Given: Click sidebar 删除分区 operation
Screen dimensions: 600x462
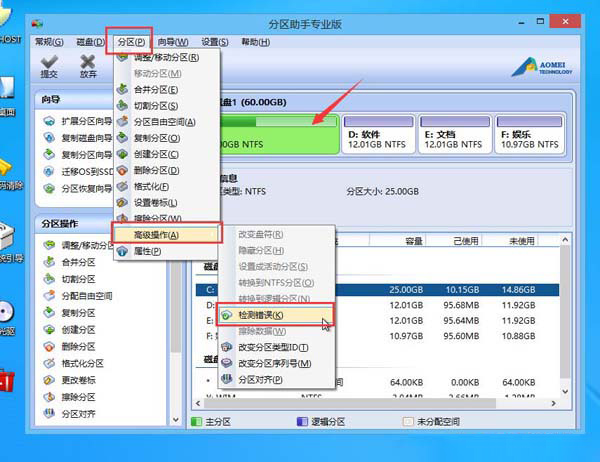Looking at the screenshot, I should [69, 346].
